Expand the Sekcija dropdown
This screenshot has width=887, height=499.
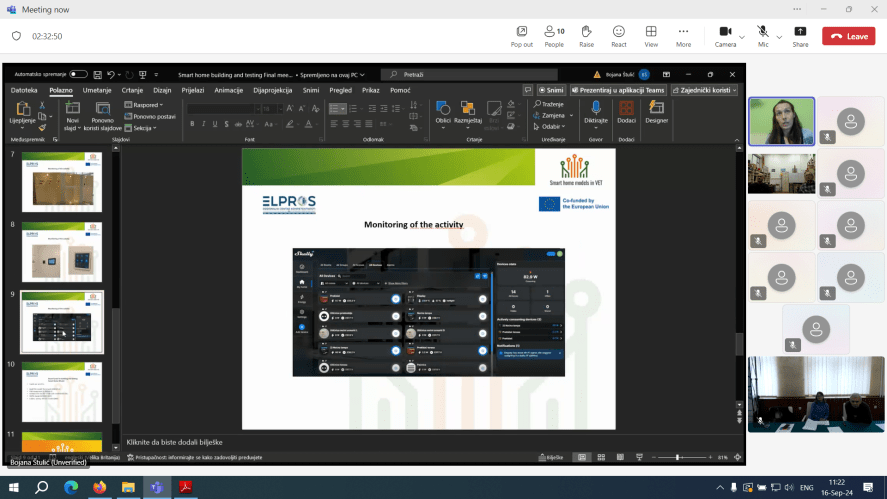[140, 128]
